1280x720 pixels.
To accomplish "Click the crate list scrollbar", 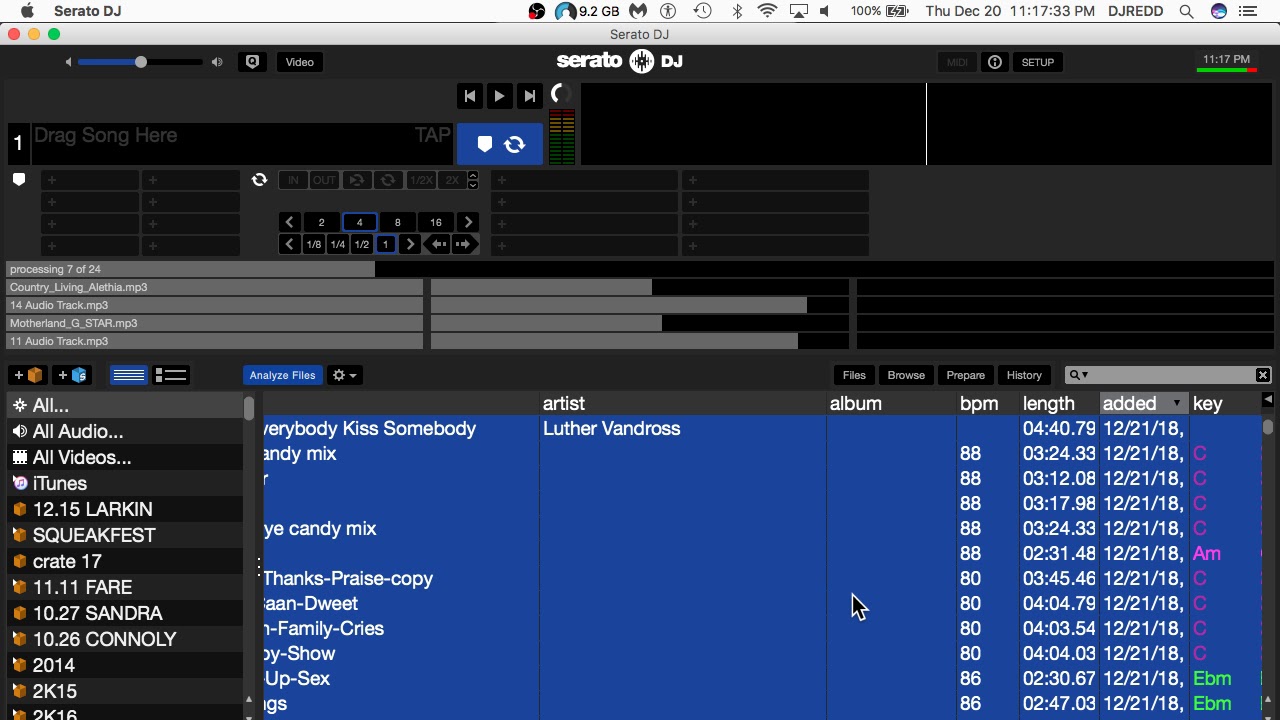I will [249, 408].
